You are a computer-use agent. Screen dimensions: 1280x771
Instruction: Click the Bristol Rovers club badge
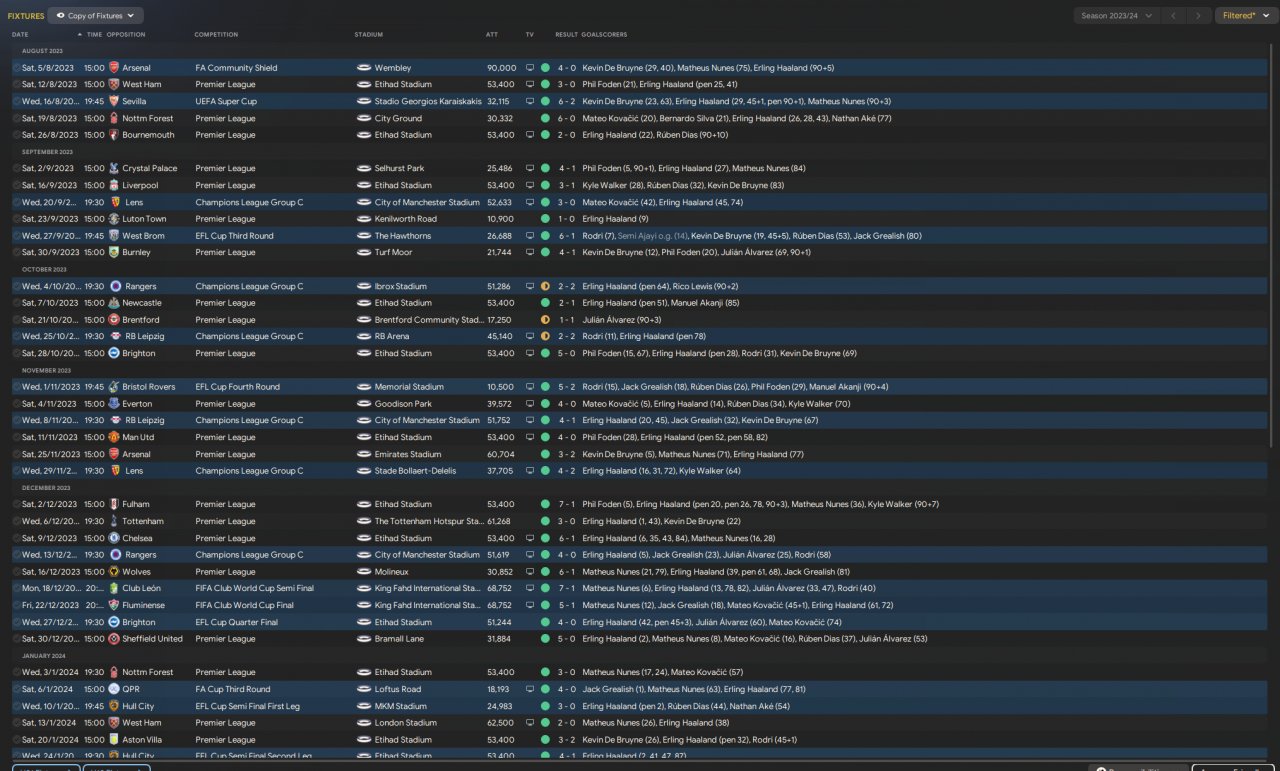click(114, 387)
